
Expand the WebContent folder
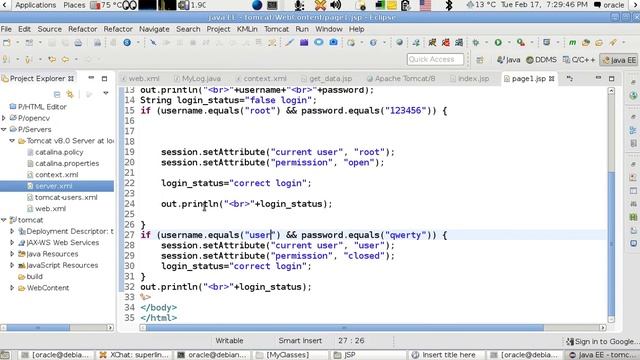point(12,288)
